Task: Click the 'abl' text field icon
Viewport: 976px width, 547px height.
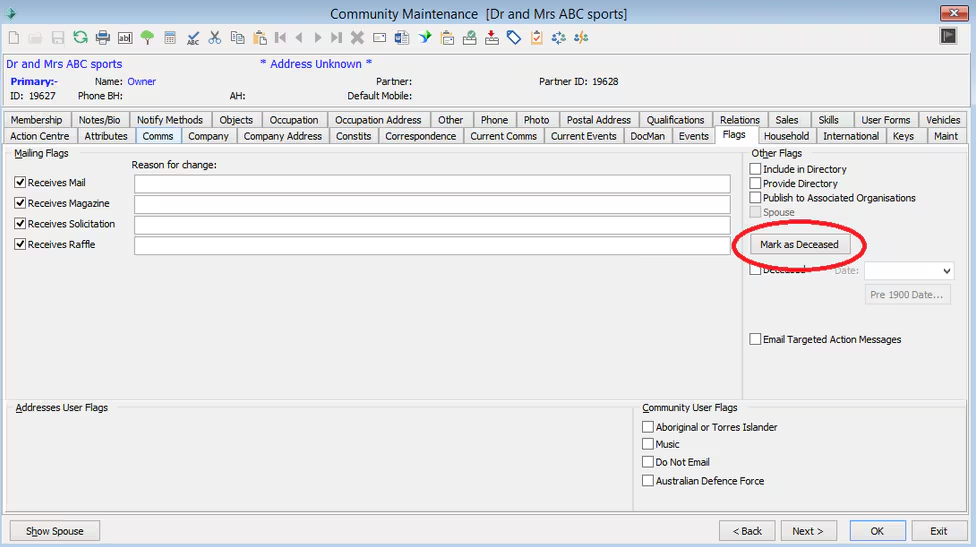Action: click(125, 38)
